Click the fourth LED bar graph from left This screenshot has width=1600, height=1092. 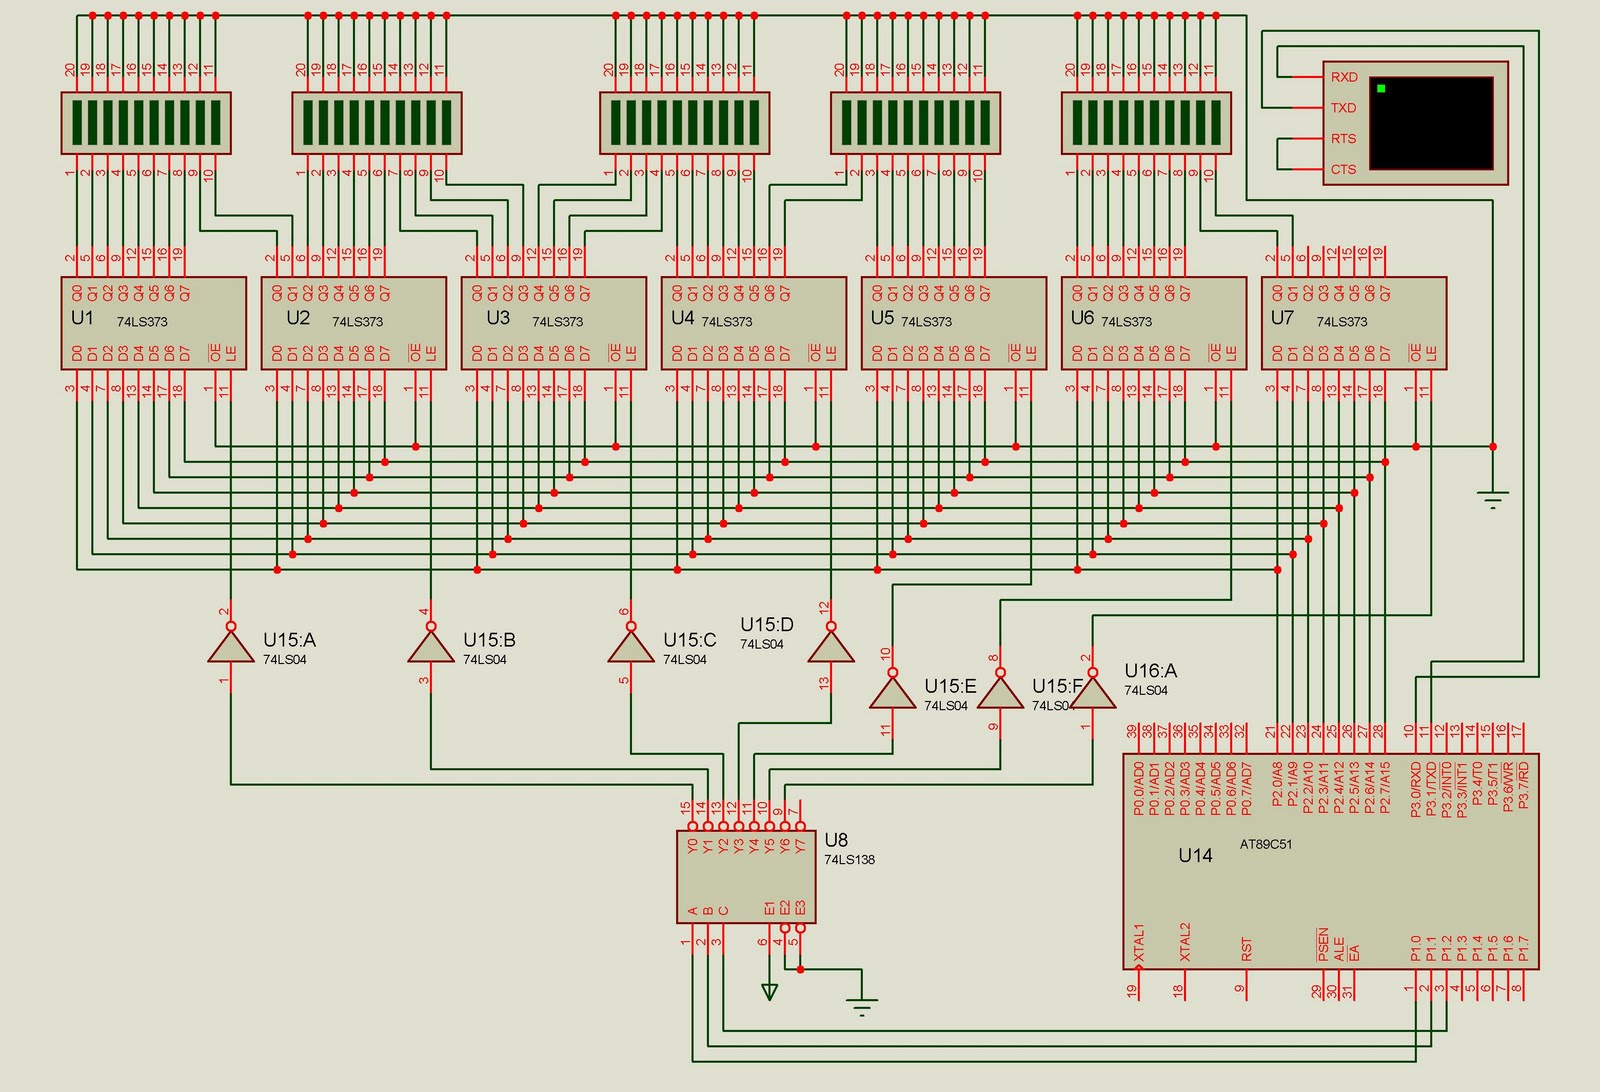tap(916, 123)
